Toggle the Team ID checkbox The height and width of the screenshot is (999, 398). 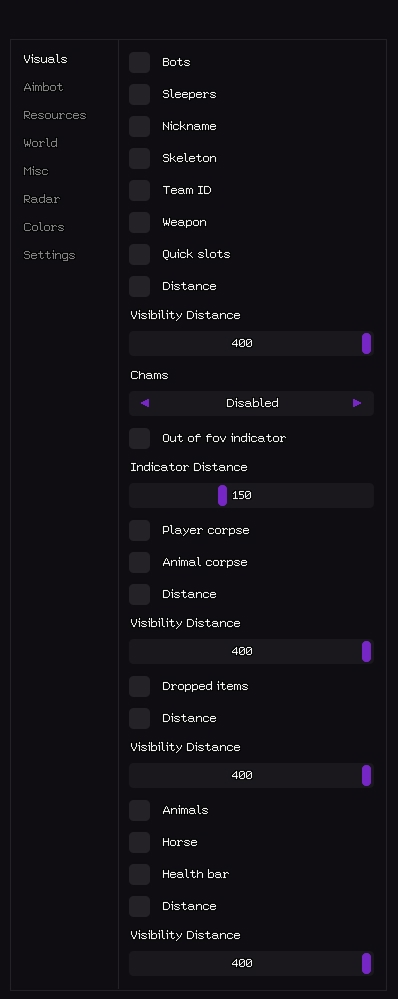[139, 190]
